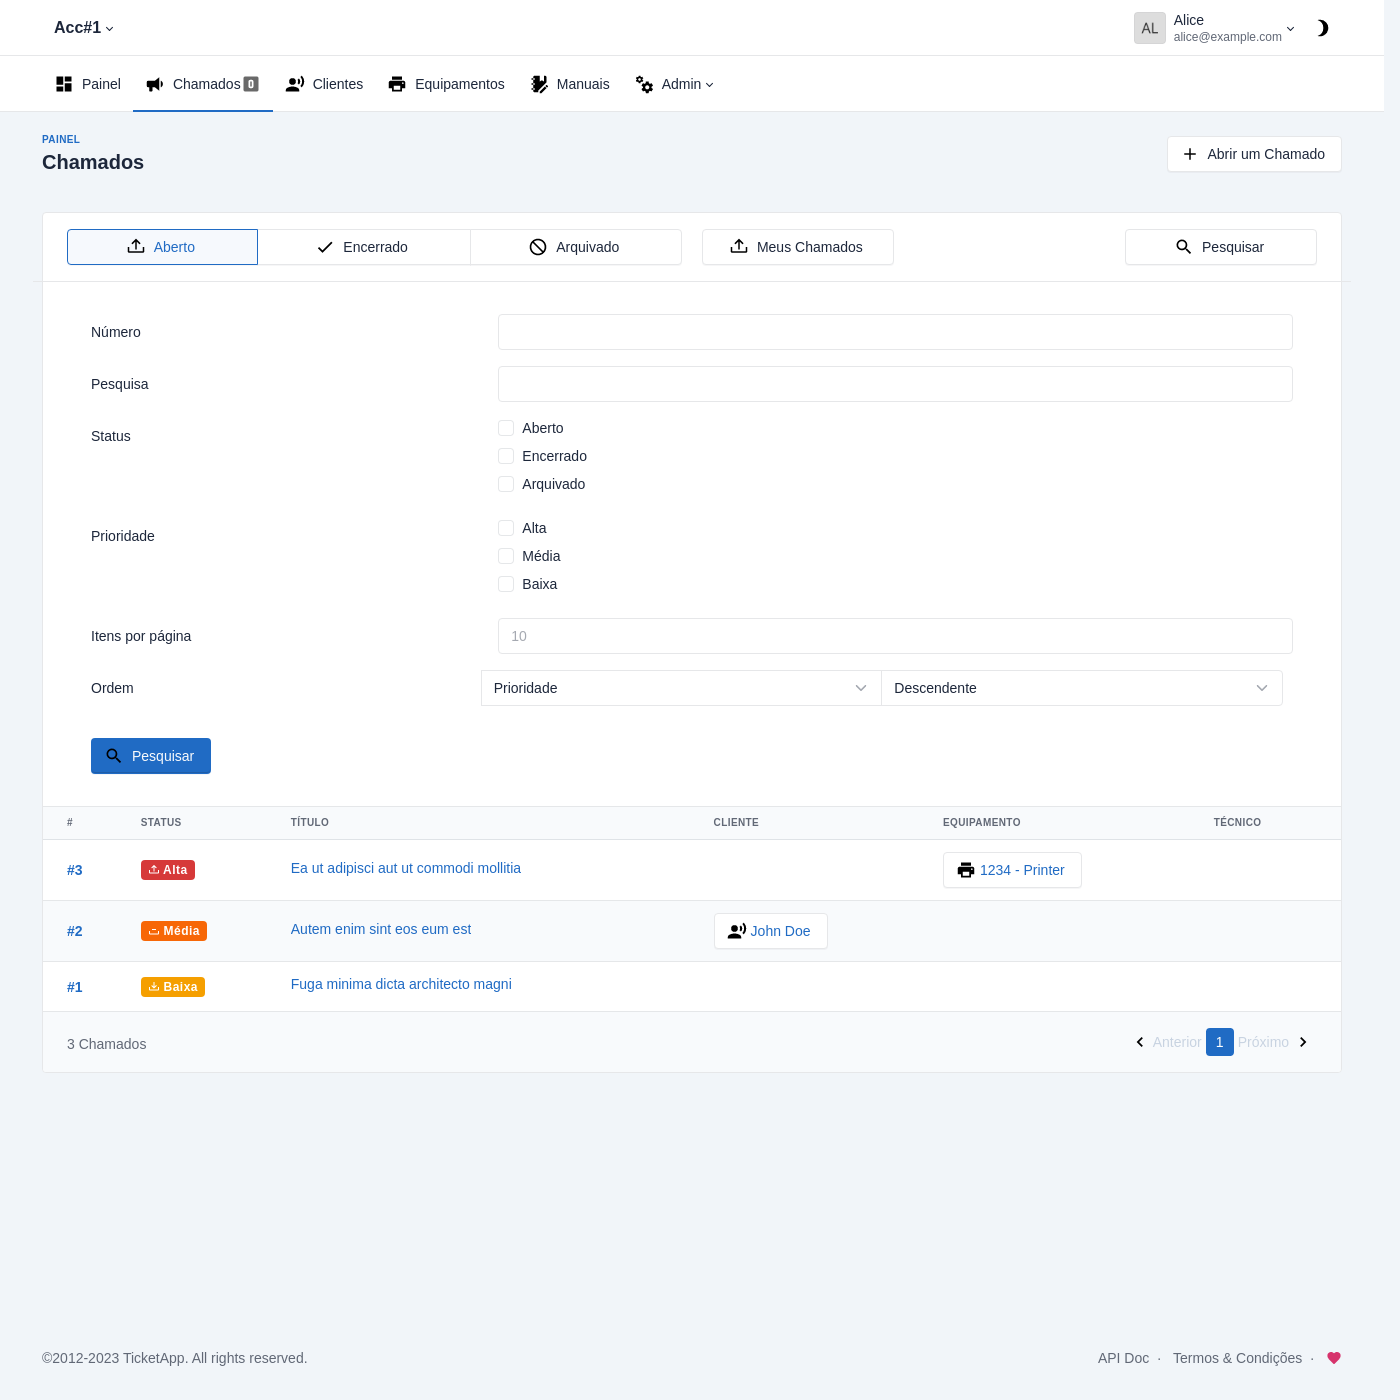Image resolution: width=1400 pixels, height=1400 pixels.
Task: Open the Descendente sort direction select
Action: pos(1082,688)
